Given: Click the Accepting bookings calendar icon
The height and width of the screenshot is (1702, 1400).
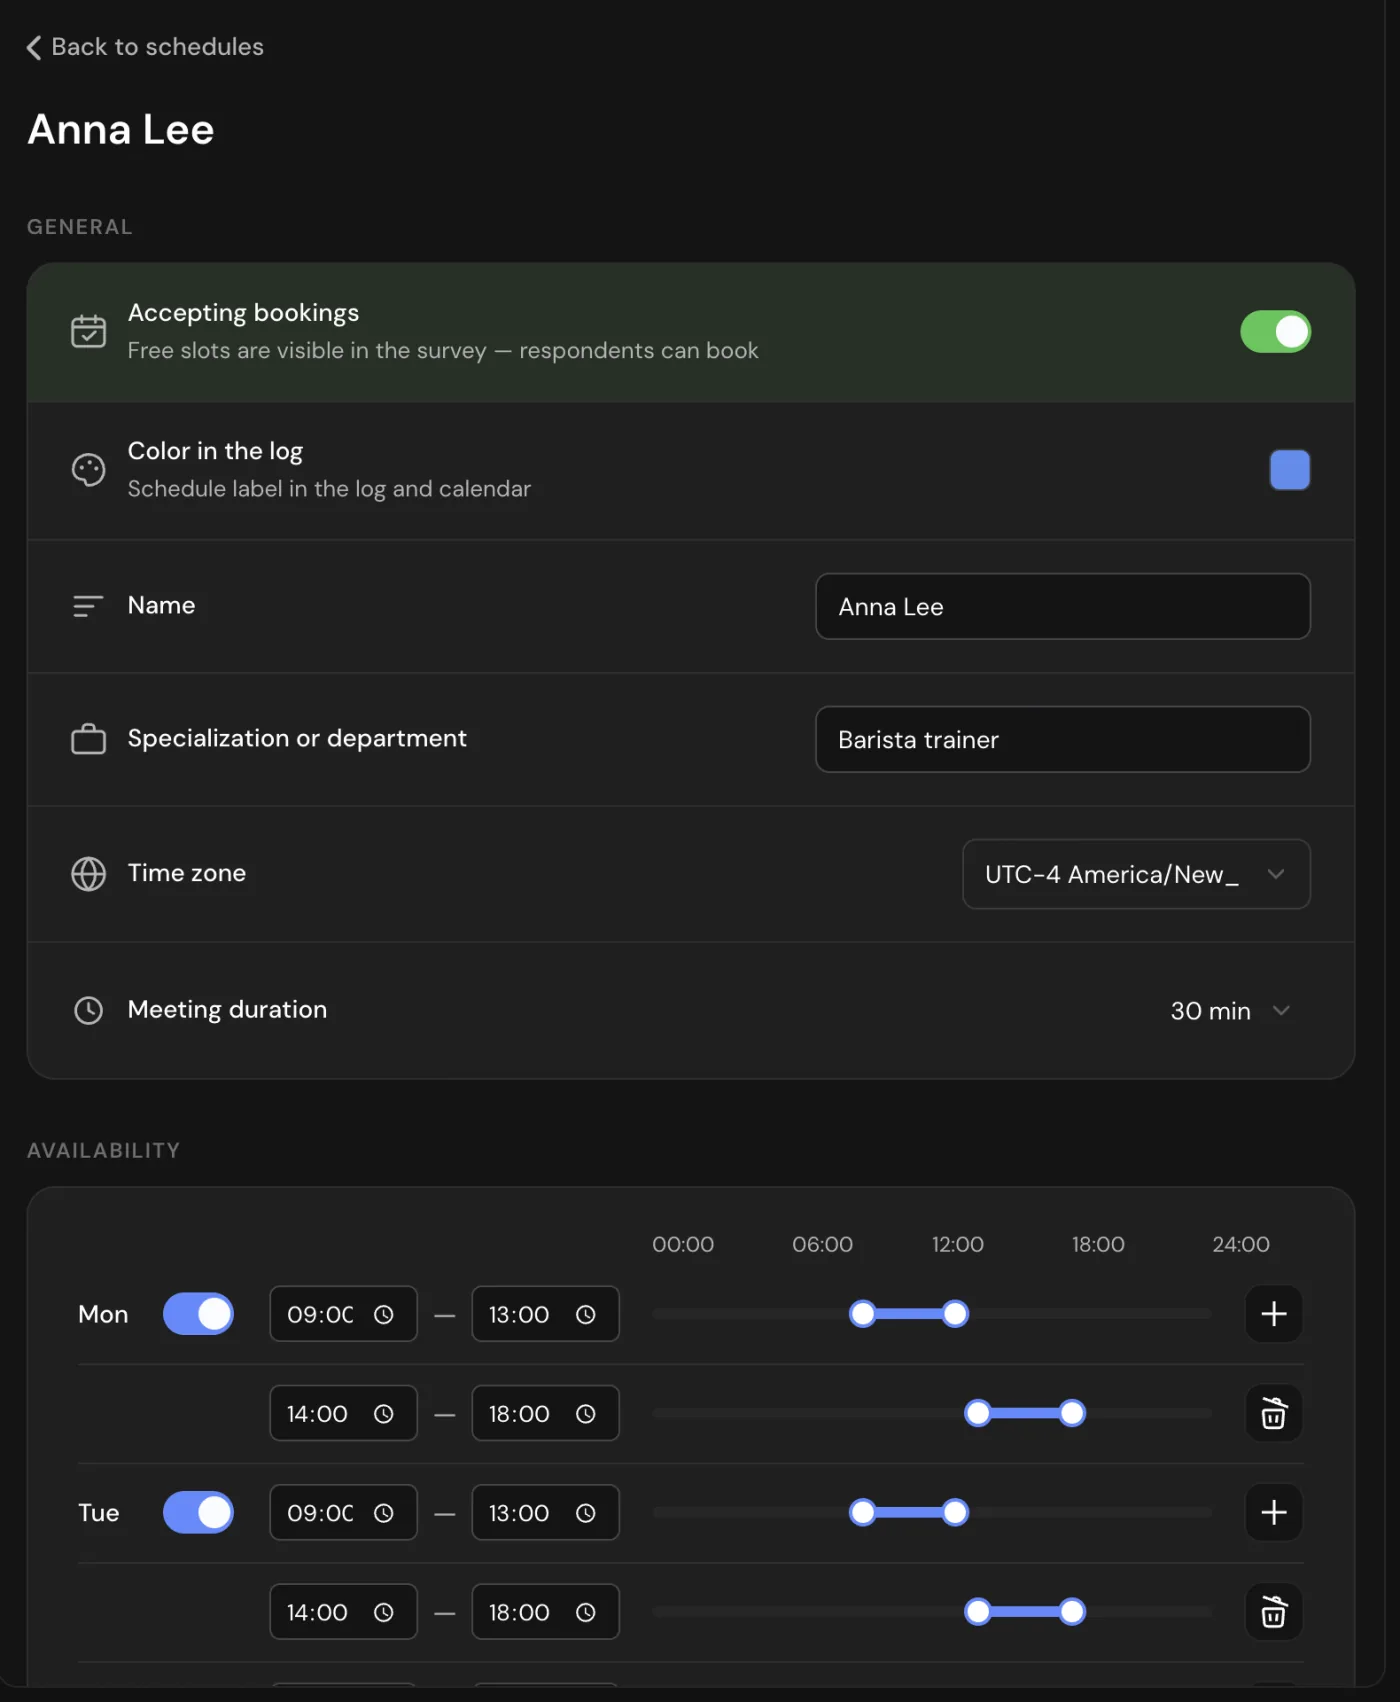Looking at the screenshot, I should tap(88, 331).
